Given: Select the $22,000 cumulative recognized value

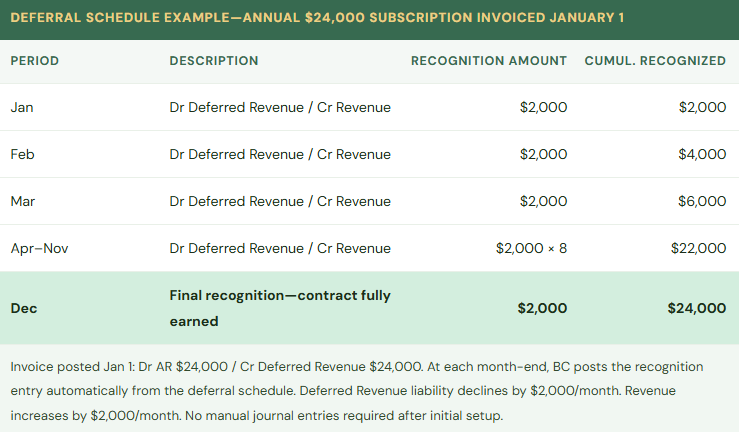Looking at the screenshot, I should tap(699, 248).
